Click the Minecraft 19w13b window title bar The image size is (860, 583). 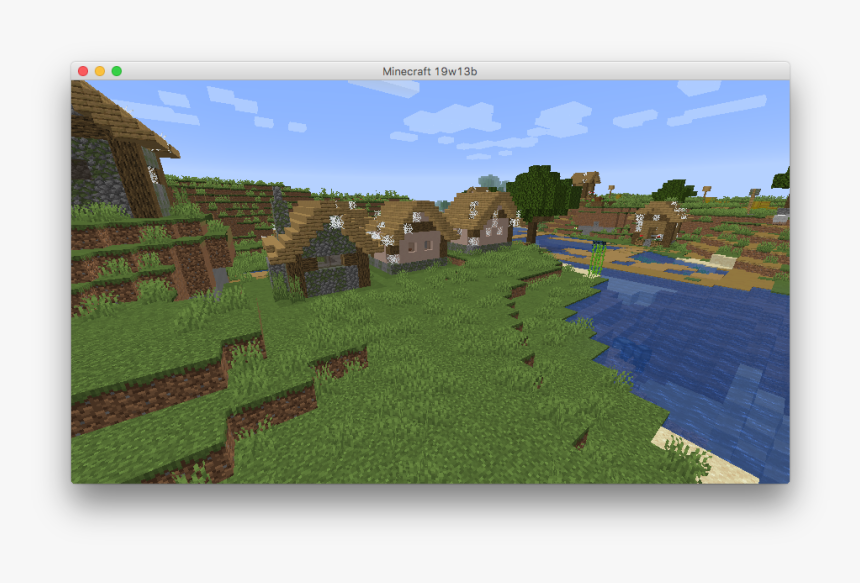tap(430, 71)
